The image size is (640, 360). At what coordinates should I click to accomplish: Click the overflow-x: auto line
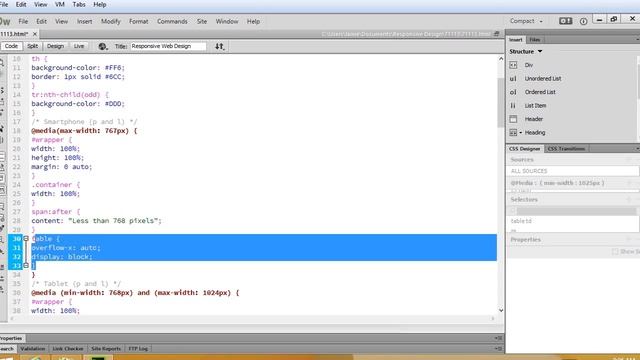pyautogui.click(x=66, y=248)
